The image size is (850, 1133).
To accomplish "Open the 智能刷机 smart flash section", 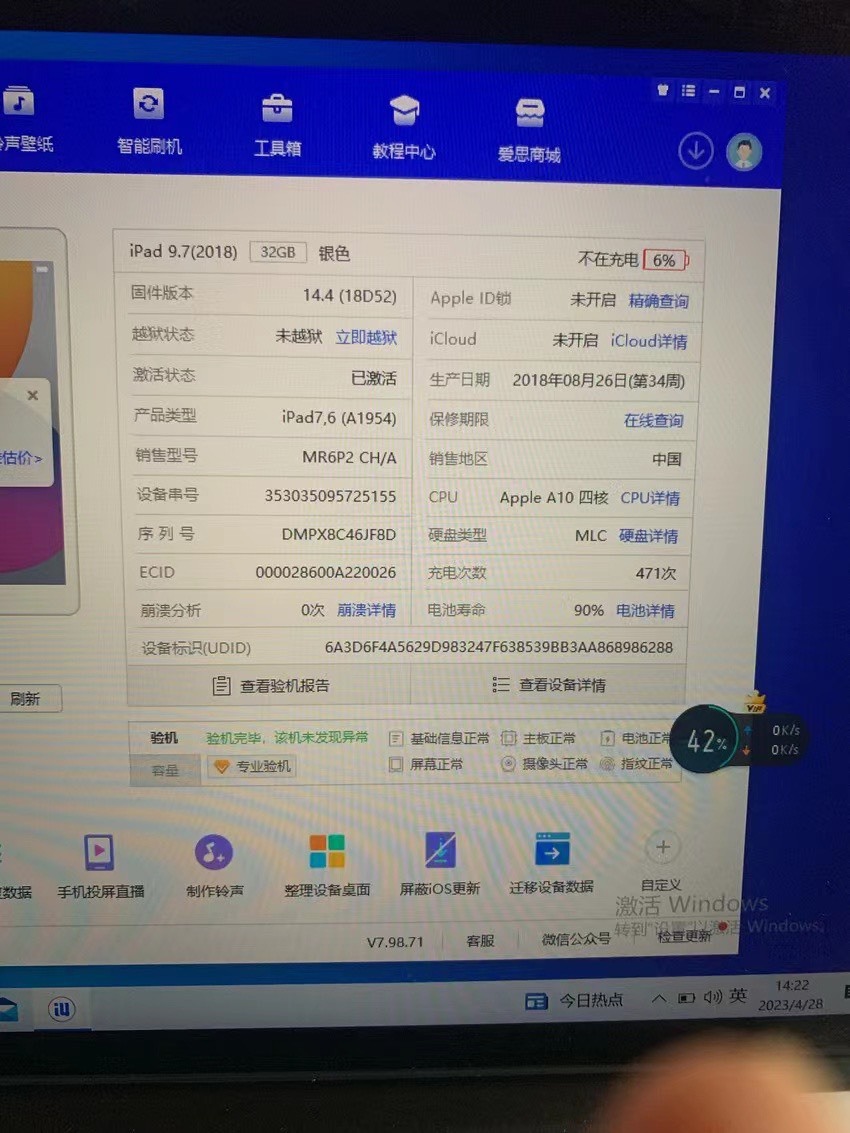I will tap(149, 121).
